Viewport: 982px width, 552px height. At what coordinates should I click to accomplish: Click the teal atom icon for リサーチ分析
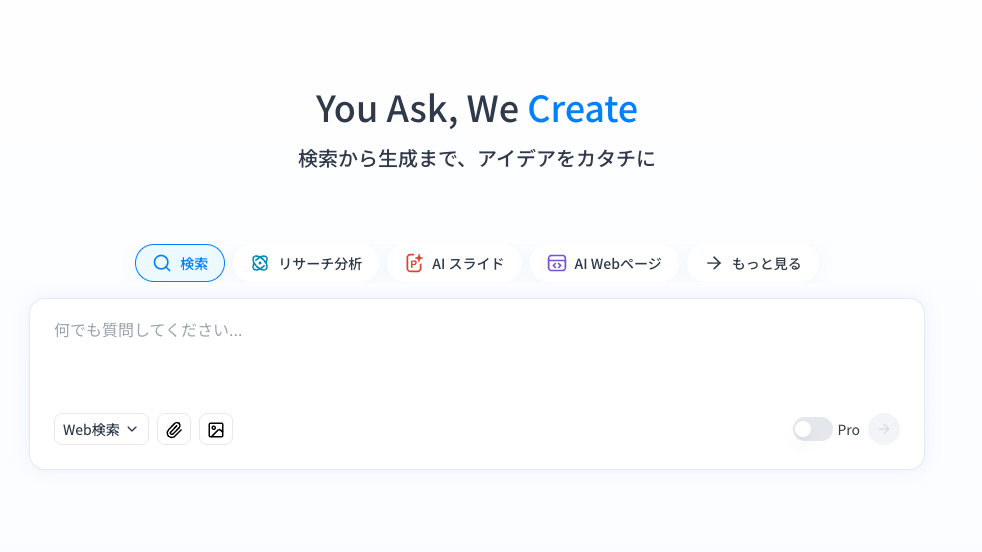[260, 263]
